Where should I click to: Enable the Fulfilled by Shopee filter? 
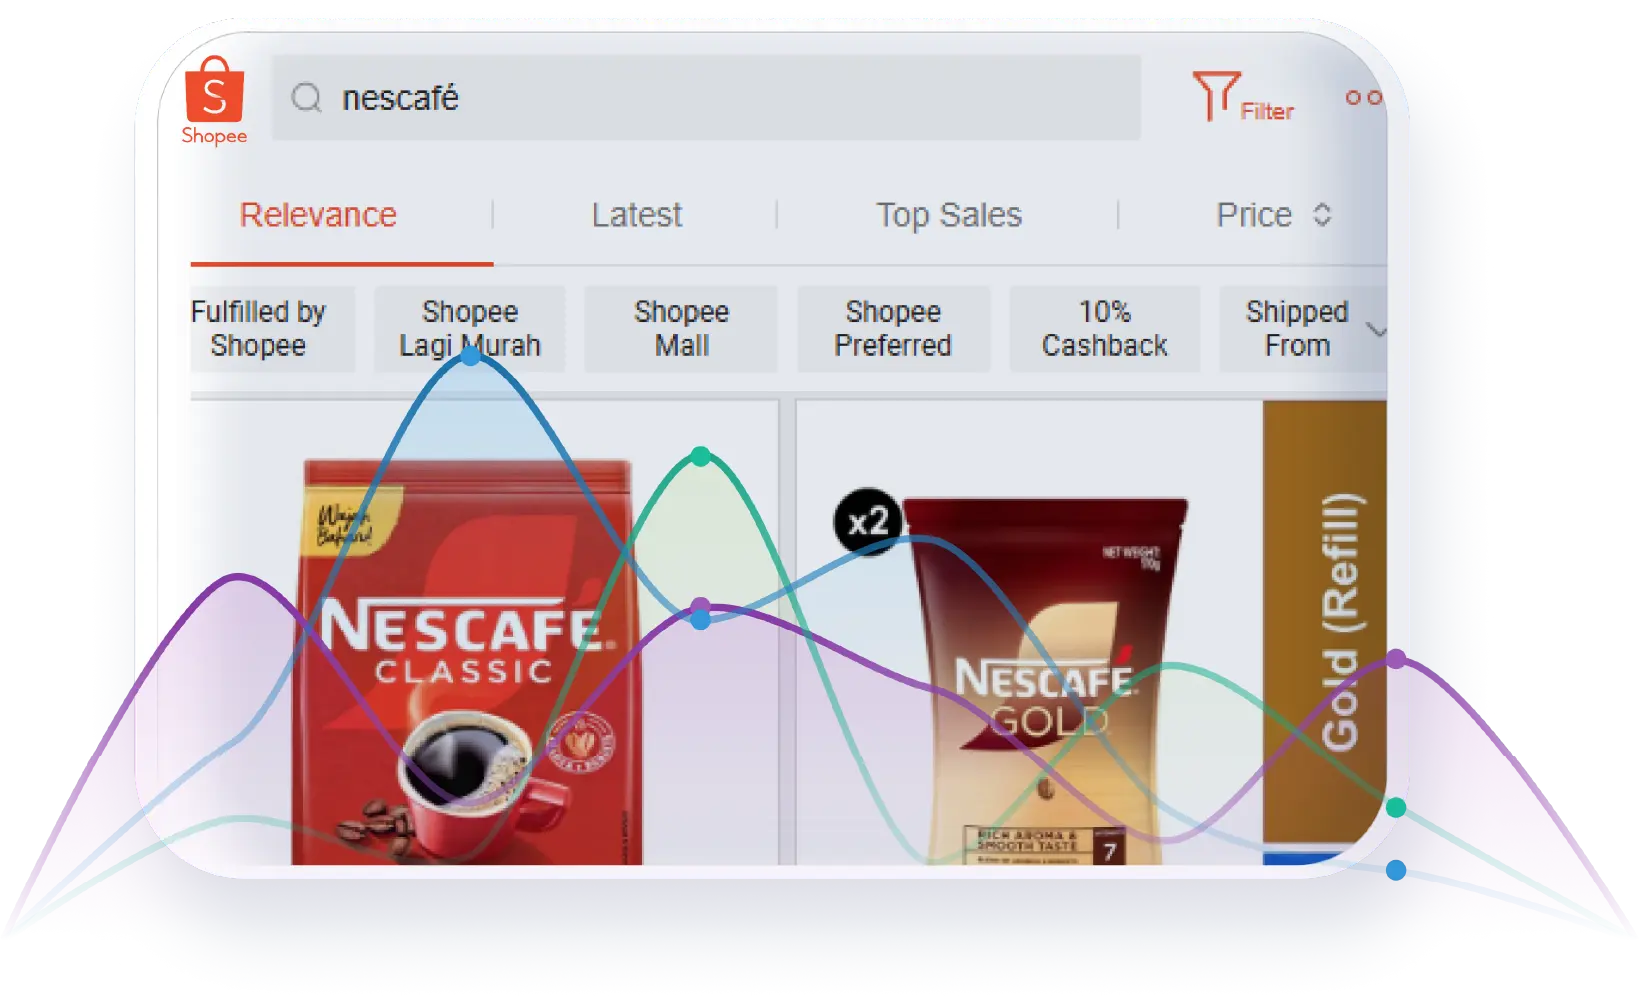[x=260, y=329]
